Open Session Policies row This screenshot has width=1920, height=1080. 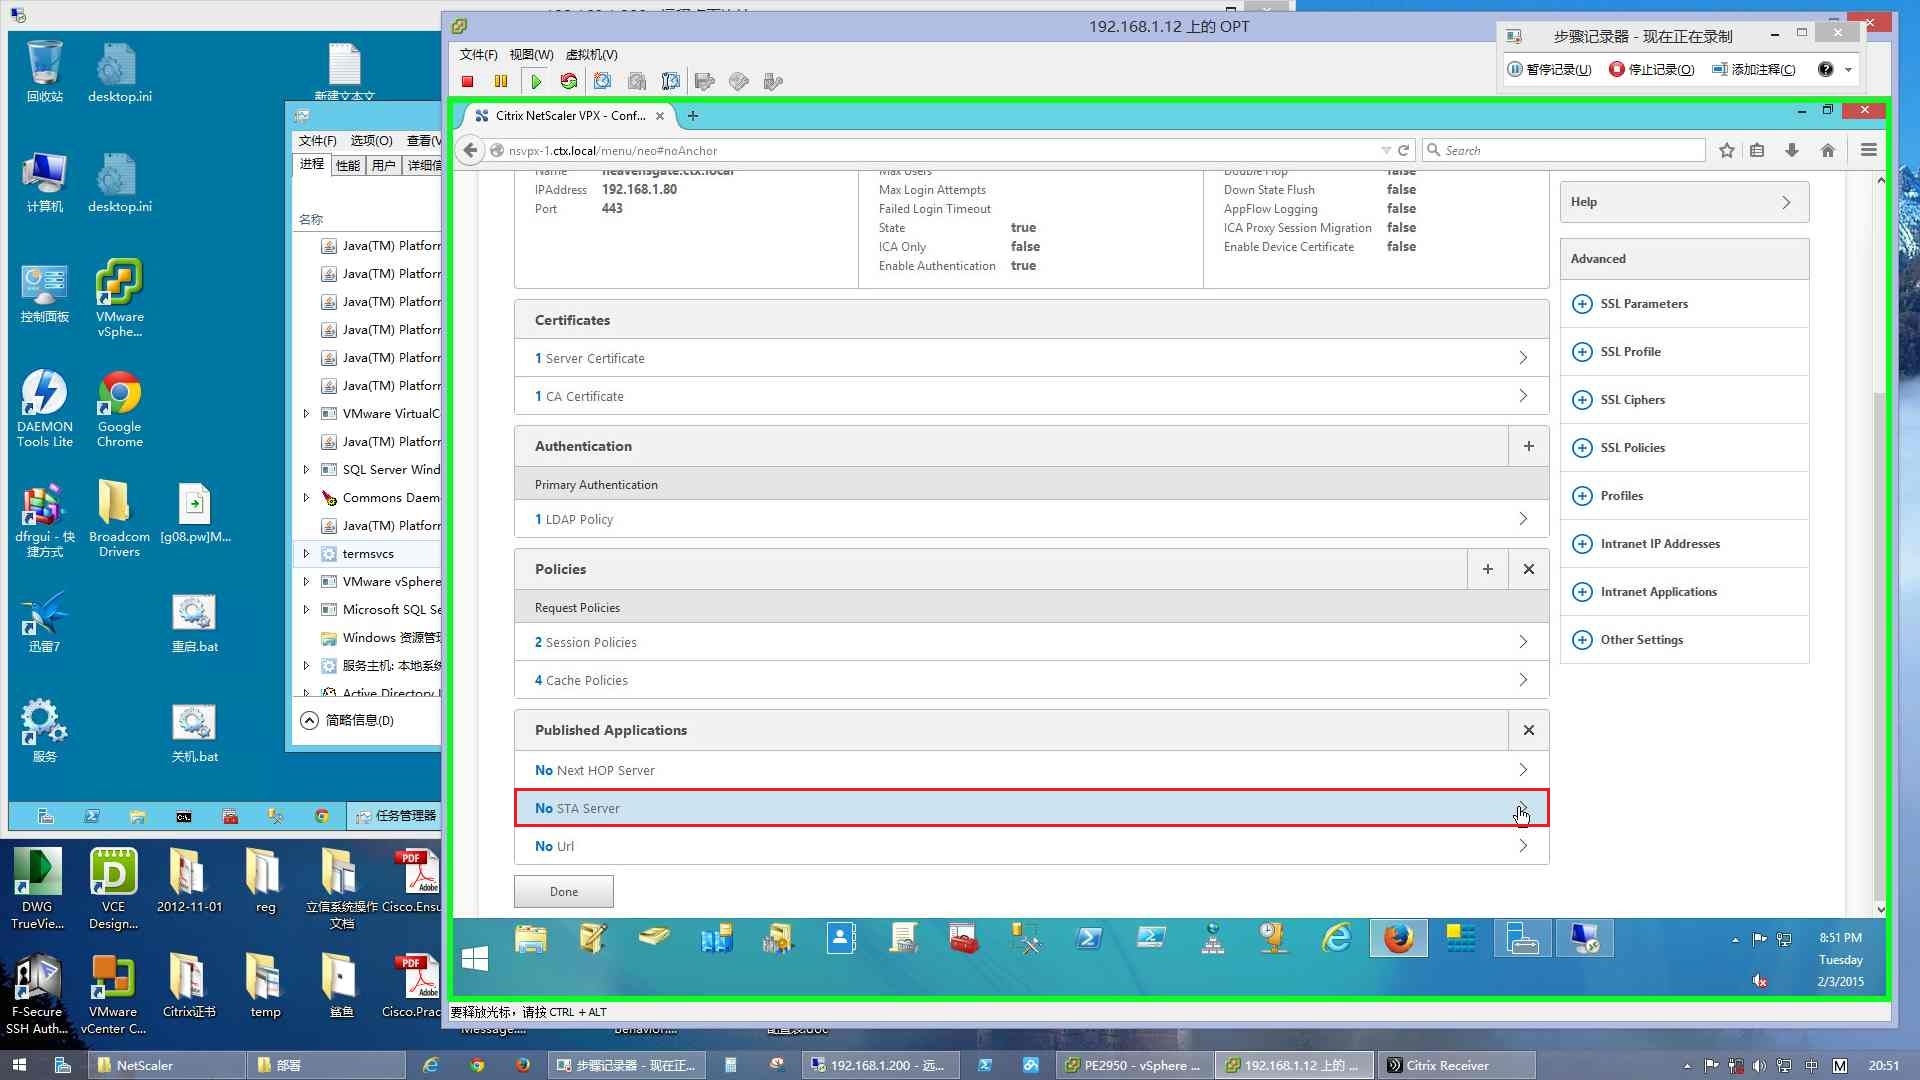click(1031, 642)
